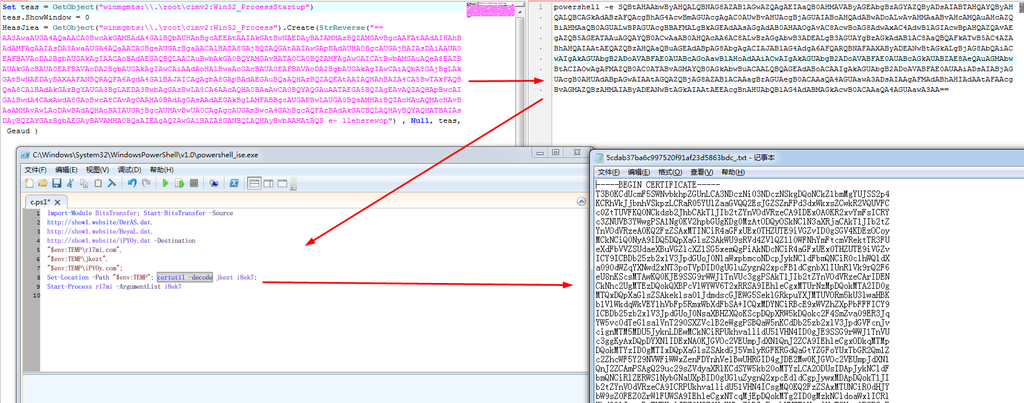Click the "$env:TEMP\r17mi.com" destination line
1024x403 pixels.
(83, 250)
